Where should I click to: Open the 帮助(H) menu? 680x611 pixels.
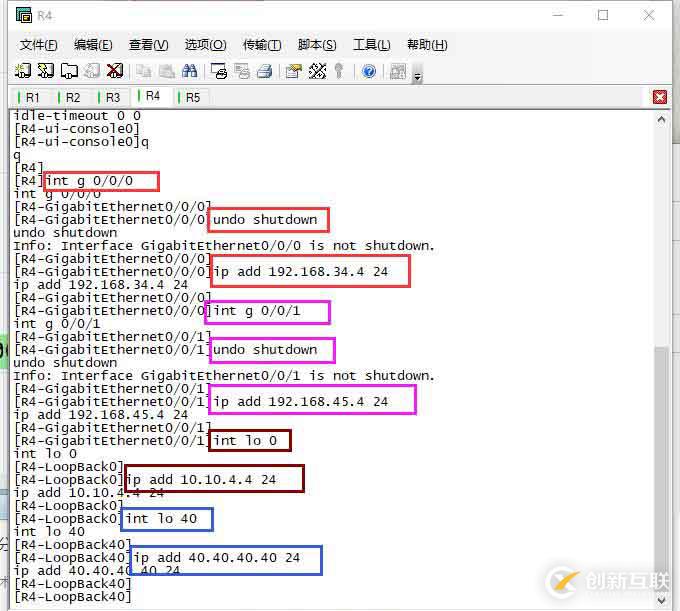click(427, 45)
